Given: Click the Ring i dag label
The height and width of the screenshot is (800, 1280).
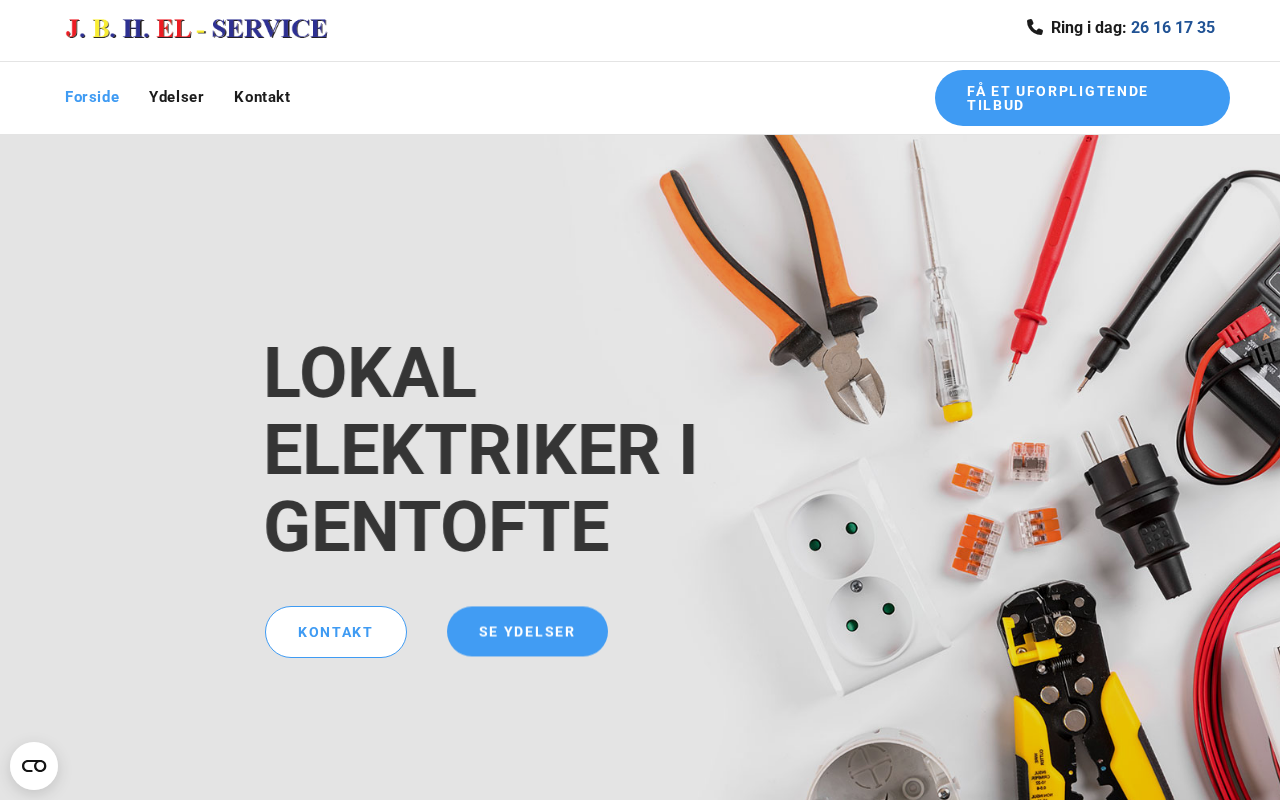Looking at the screenshot, I should (x=1088, y=28).
